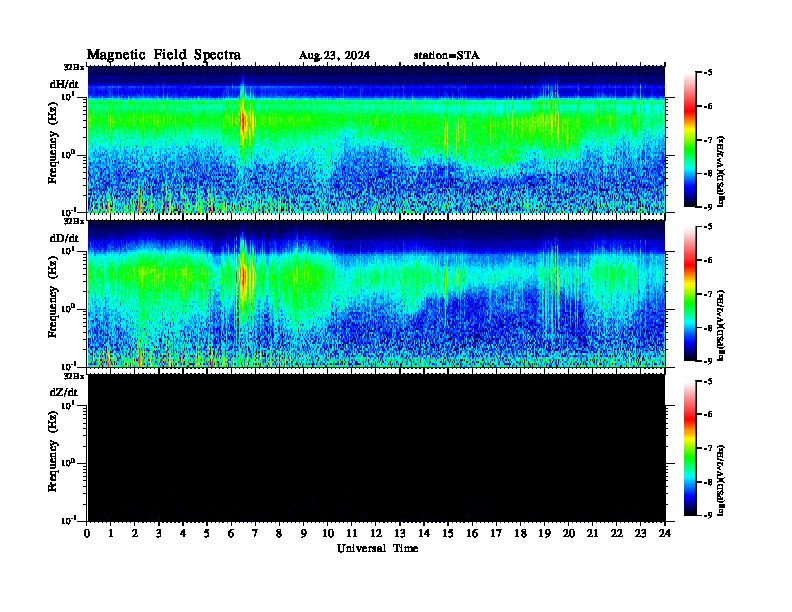
Task: Click the '12' hour tick label
Action: [376, 533]
